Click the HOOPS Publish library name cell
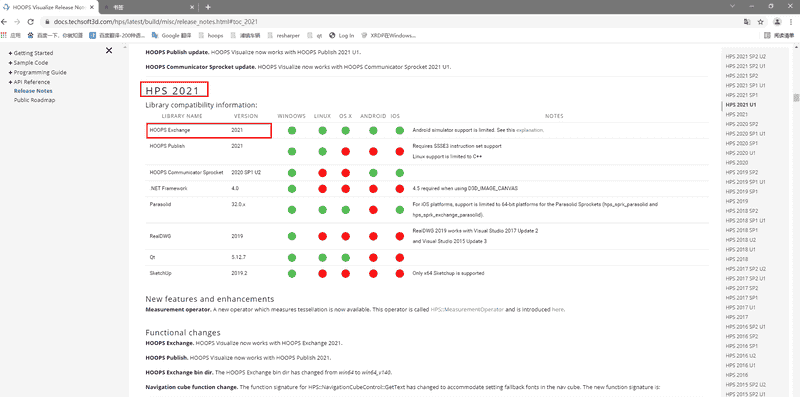800x397 pixels. tap(167, 146)
